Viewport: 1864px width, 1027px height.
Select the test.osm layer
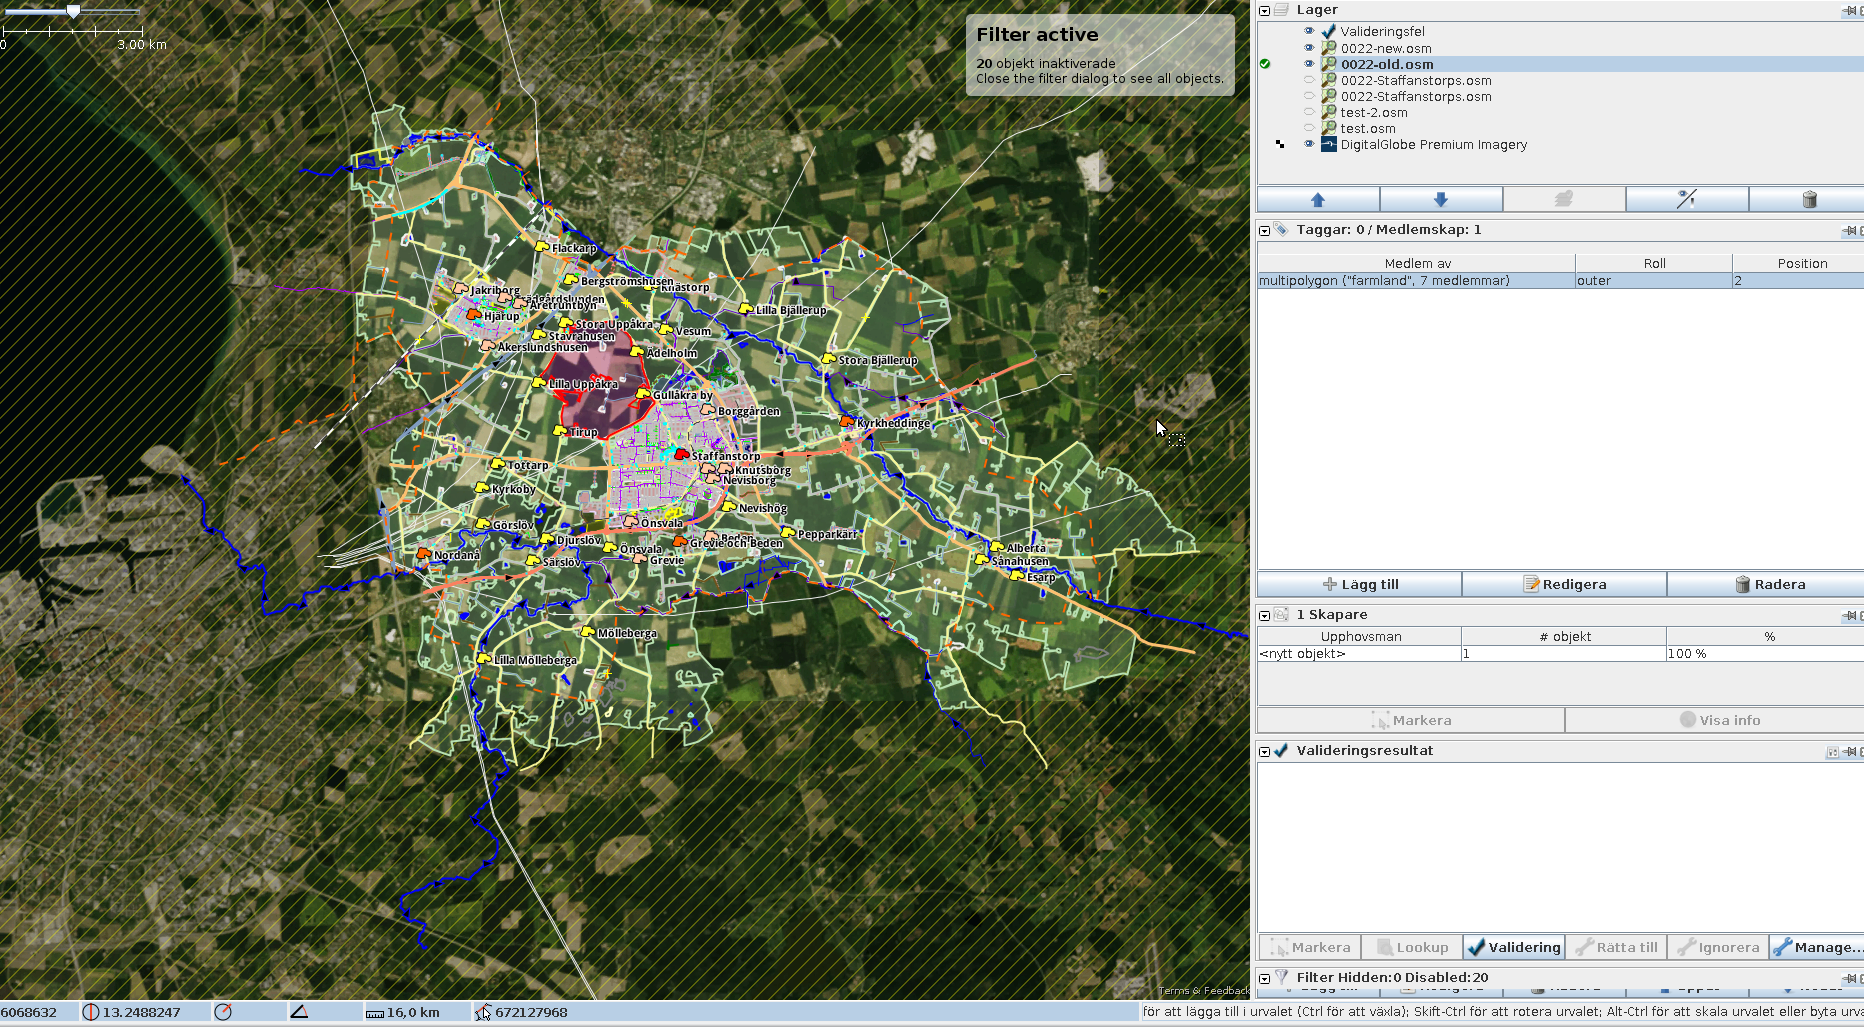(x=1367, y=128)
